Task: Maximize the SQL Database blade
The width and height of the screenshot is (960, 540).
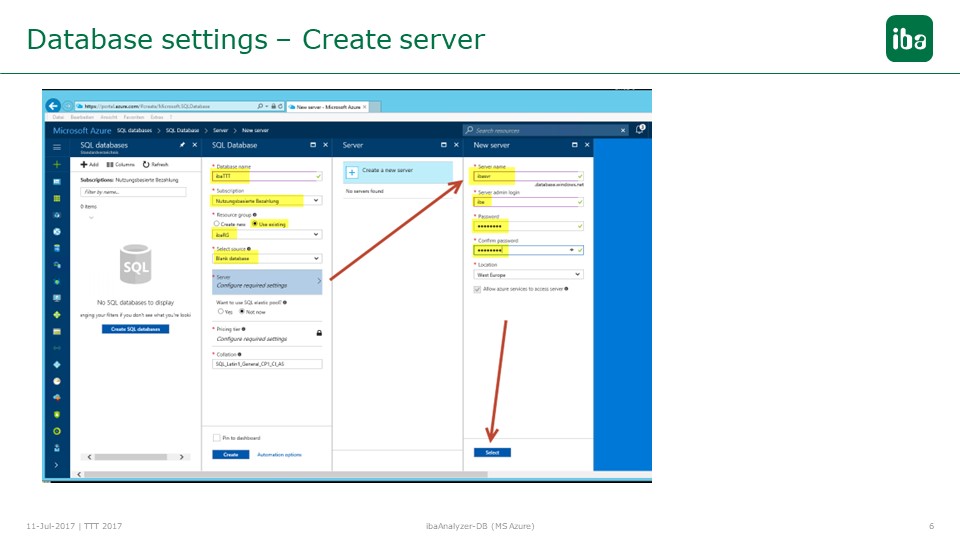Action: coord(313,145)
